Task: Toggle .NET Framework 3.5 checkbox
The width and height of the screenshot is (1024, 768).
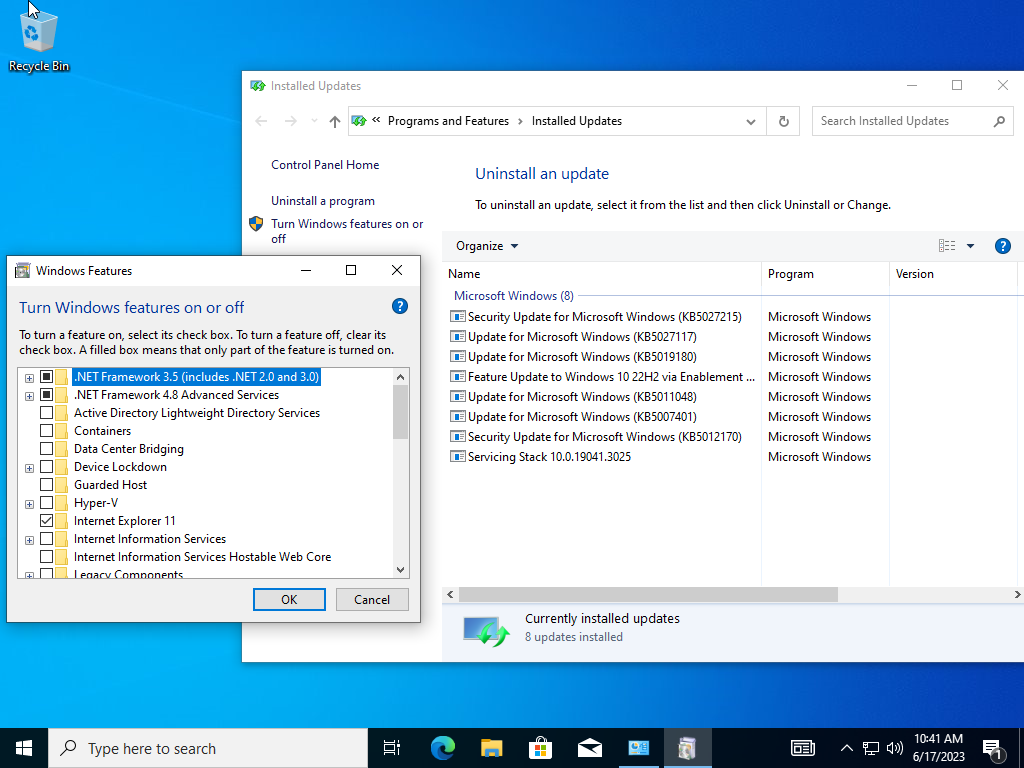Action: point(46,377)
